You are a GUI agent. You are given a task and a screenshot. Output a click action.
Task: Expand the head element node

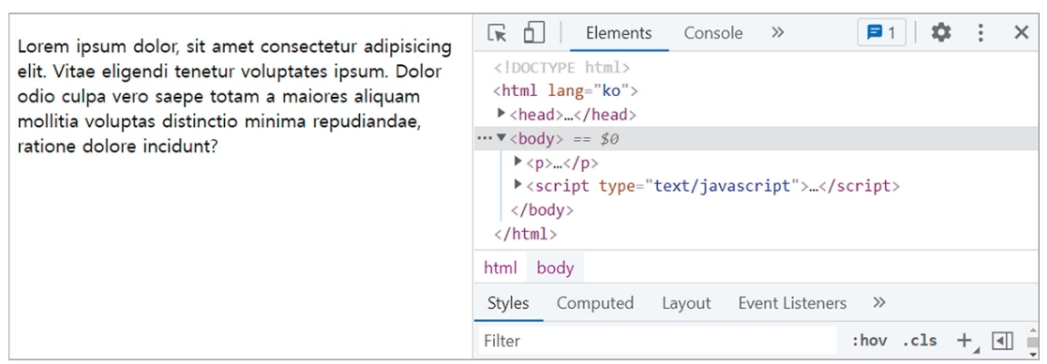click(x=501, y=114)
